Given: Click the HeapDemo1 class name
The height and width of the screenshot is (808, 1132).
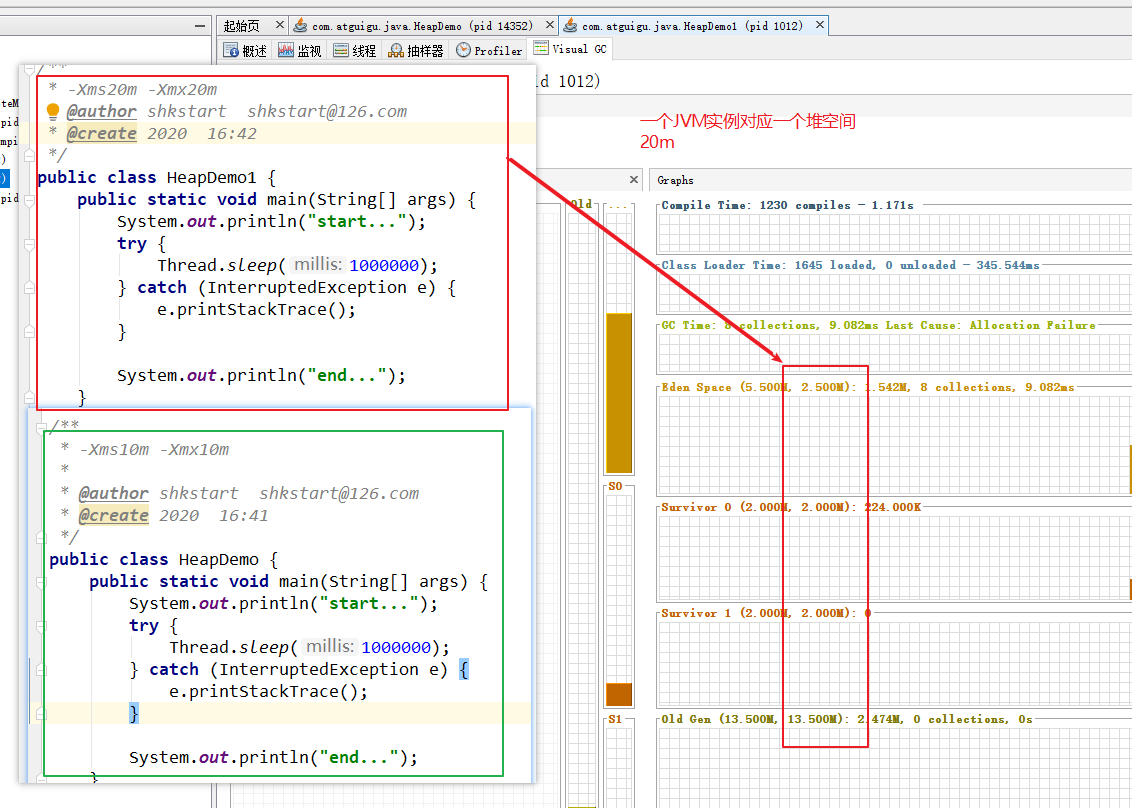Looking at the screenshot, I should tap(212, 178).
